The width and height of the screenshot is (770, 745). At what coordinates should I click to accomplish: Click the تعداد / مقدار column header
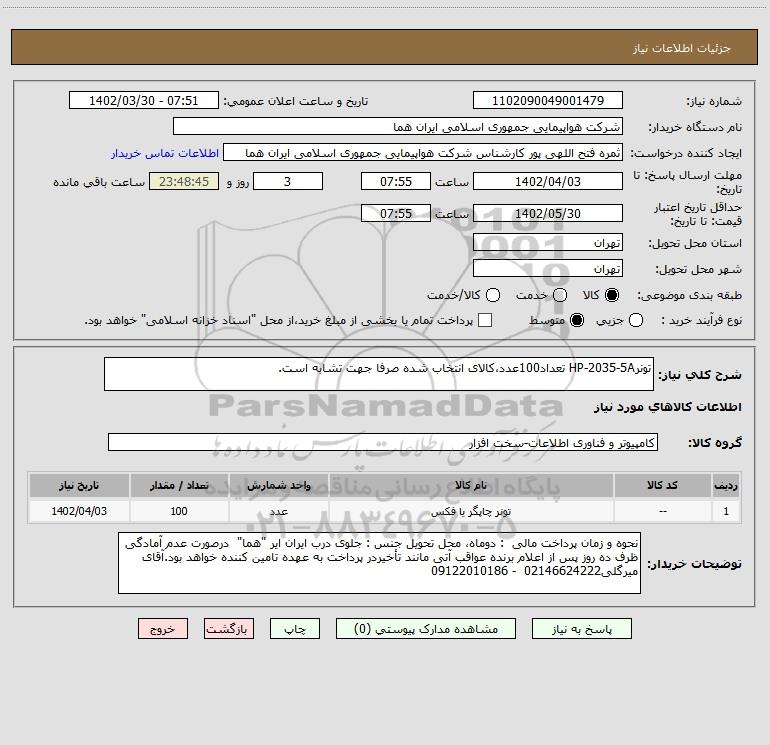(179, 485)
